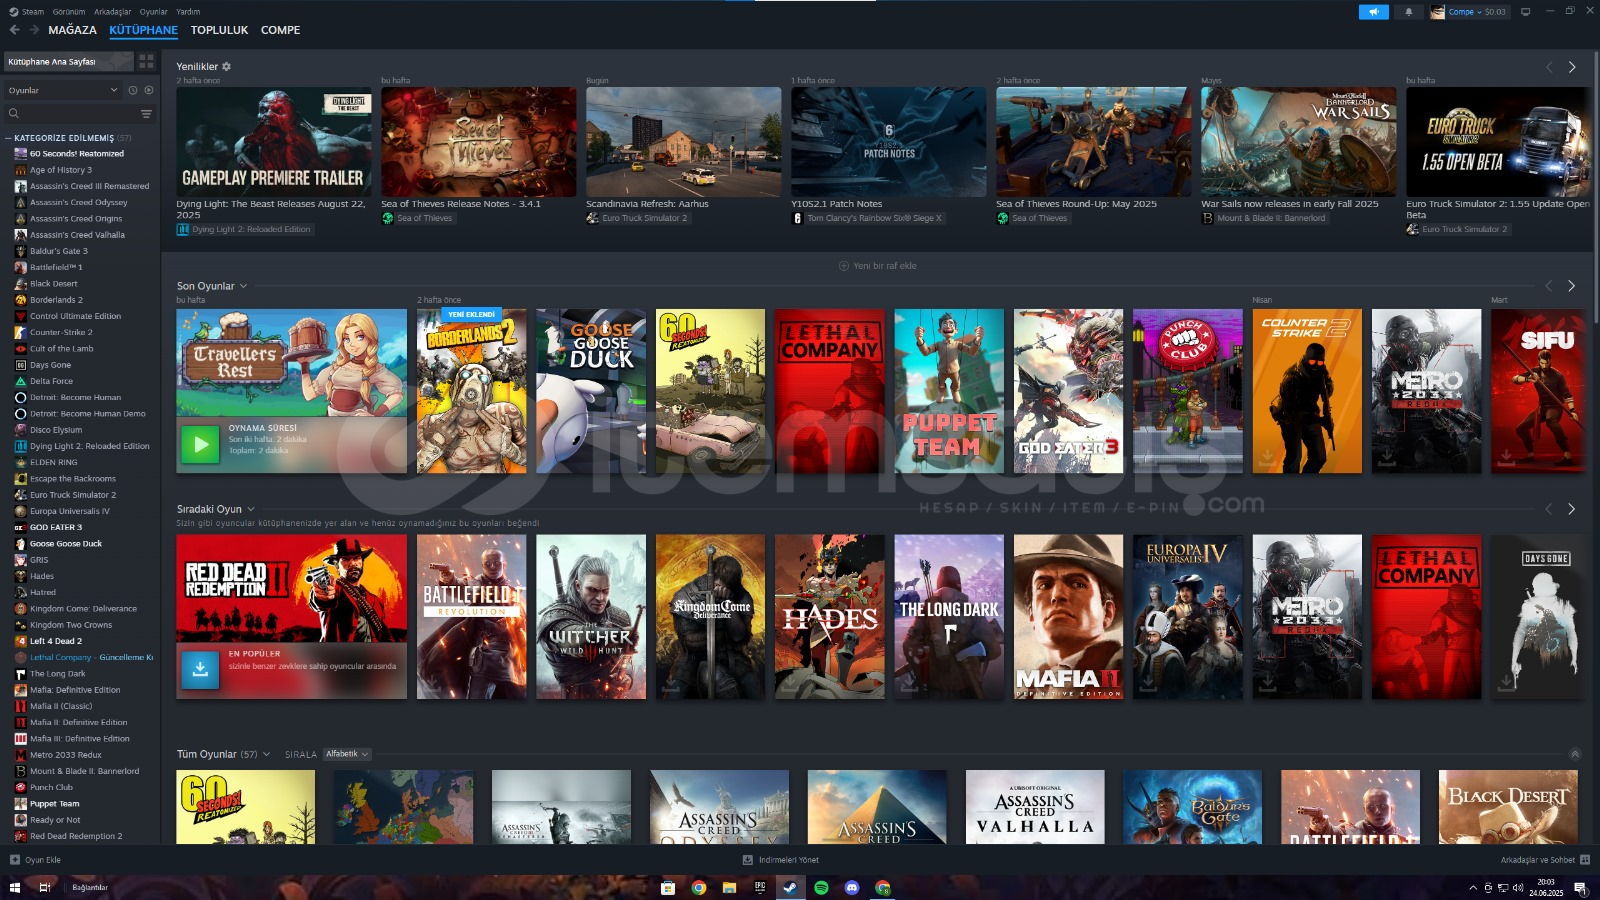Open Sıradaki Oyun shelf dropdown

[250, 509]
